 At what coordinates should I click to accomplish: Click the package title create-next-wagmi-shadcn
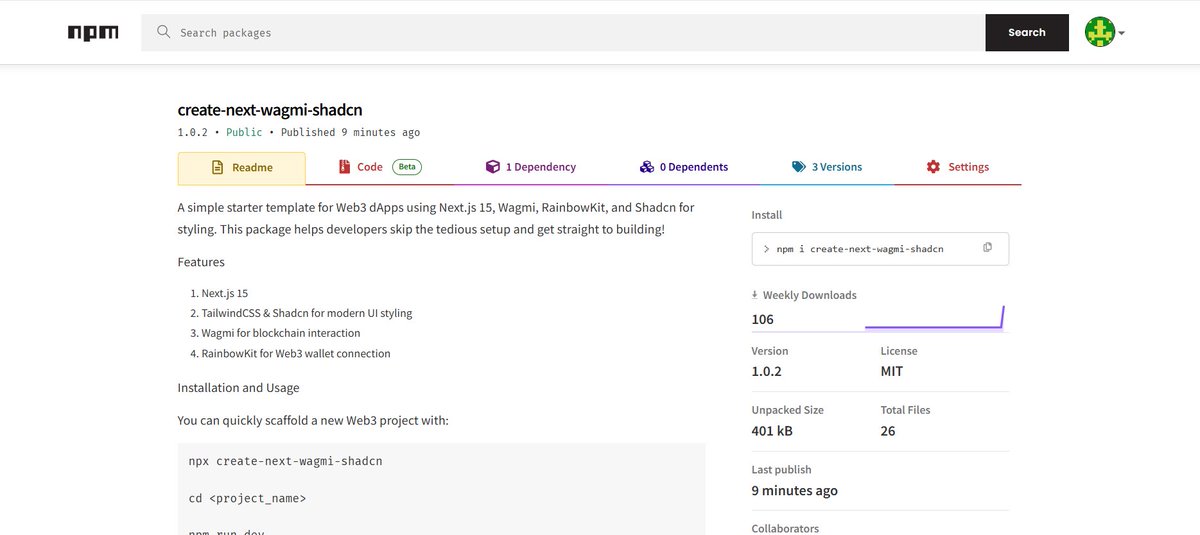tap(270, 110)
